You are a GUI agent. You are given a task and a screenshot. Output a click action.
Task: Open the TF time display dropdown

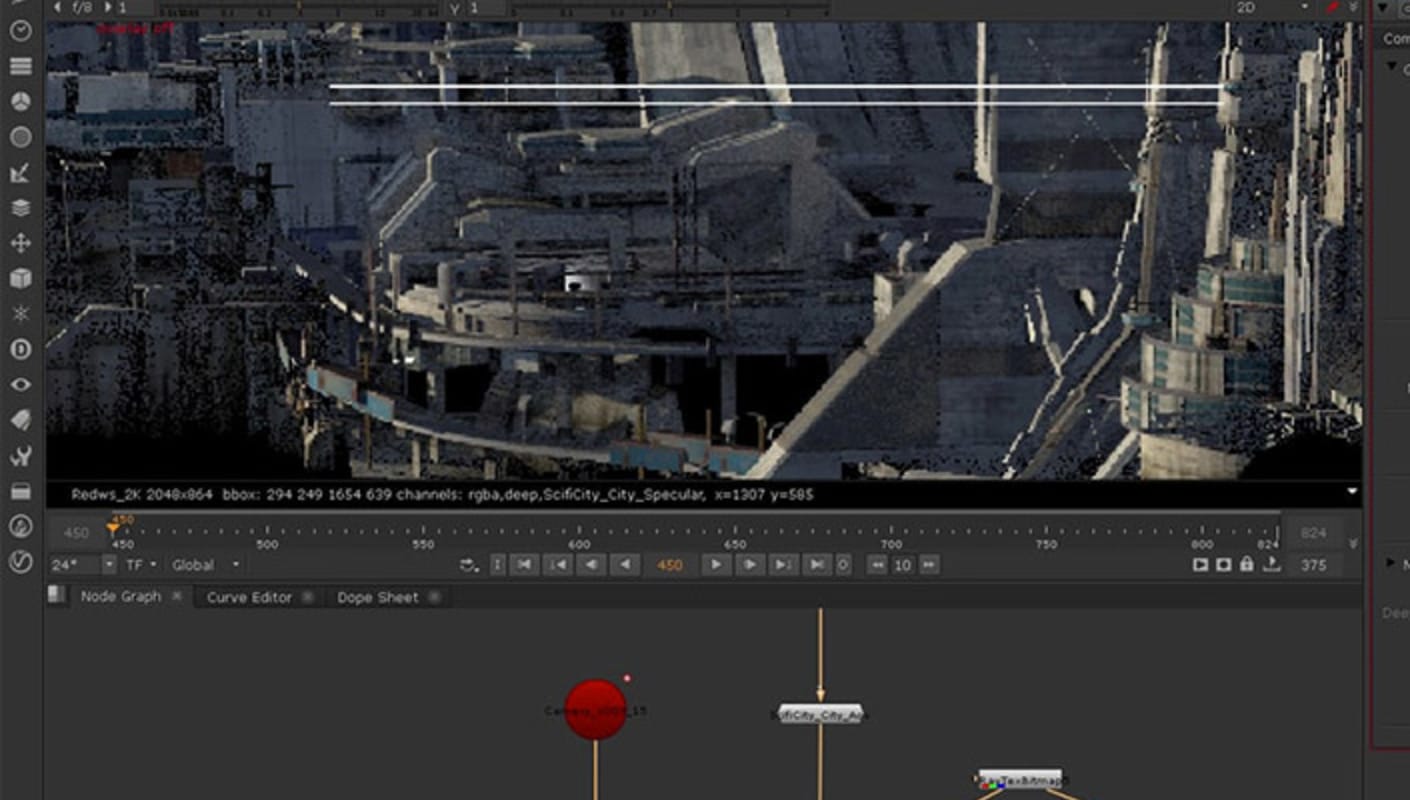point(141,565)
